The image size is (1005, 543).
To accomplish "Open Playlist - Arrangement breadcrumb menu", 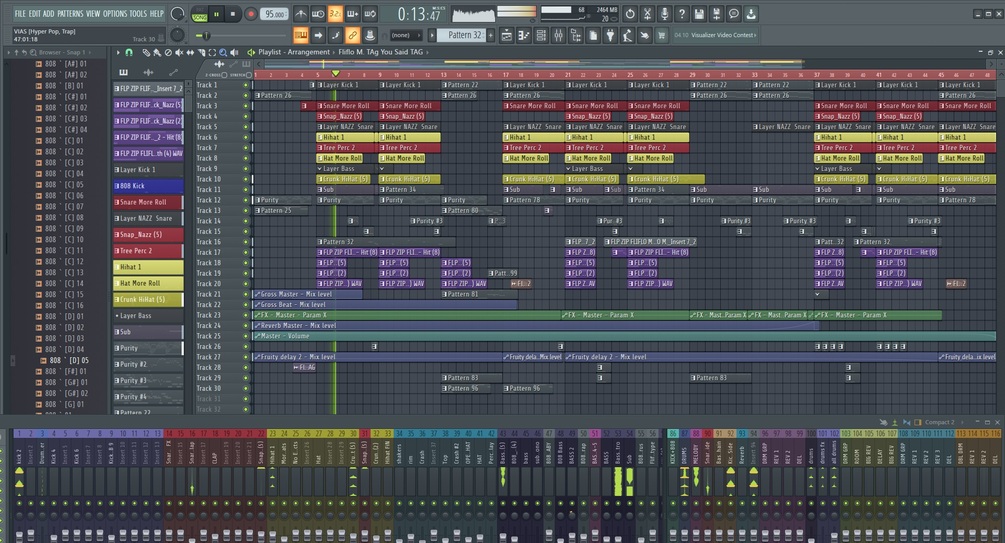I will pyautogui.click(x=294, y=52).
